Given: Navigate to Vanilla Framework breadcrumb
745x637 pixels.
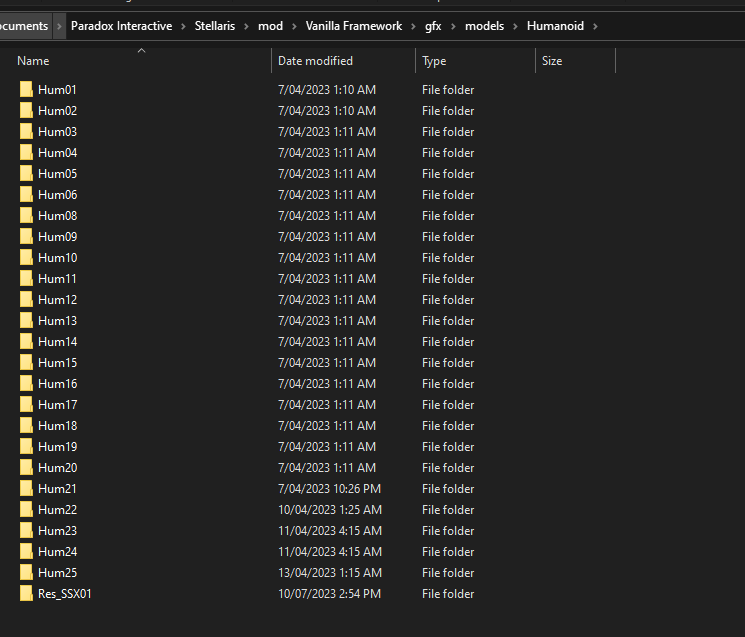Looking at the screenshot, I should (353, 26).
